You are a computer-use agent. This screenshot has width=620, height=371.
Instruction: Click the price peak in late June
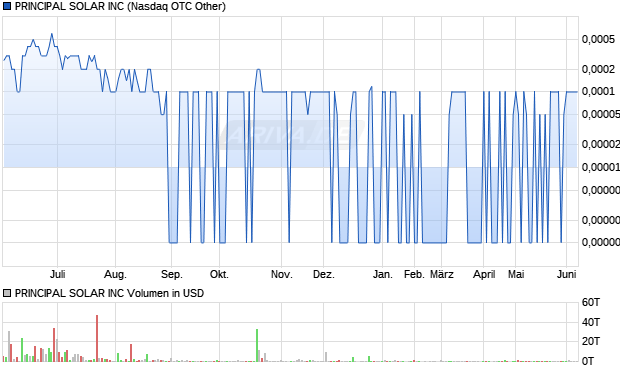52,34
